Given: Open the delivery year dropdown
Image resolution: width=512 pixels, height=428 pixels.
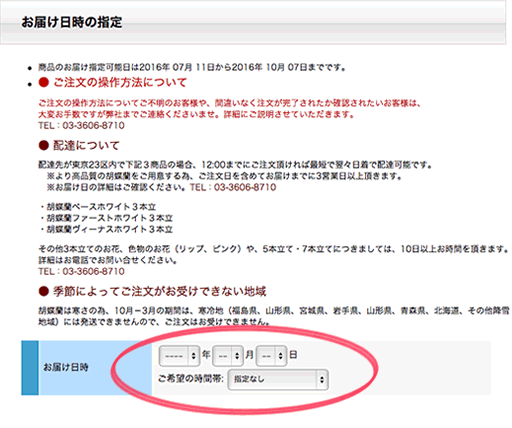Looking at the screenshot, I should click(x=179, y=356).
